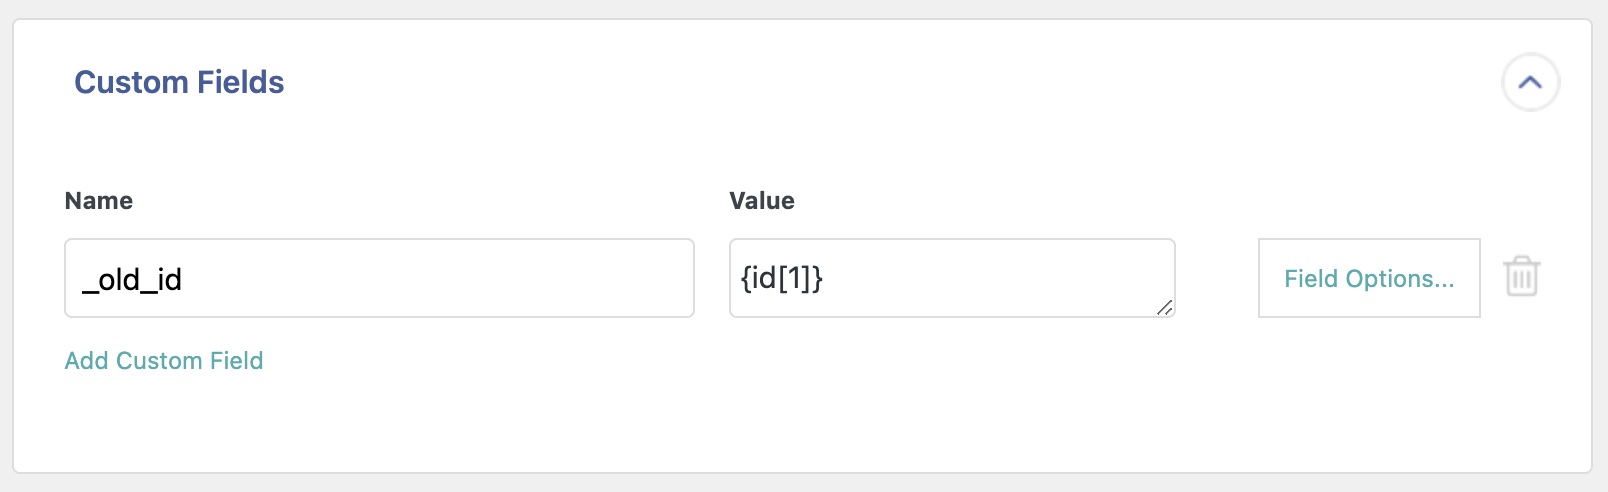Click the Name input containing _old_id
Screen dimensions: 1608x492
pyautogui.click(x=379, y=278)
